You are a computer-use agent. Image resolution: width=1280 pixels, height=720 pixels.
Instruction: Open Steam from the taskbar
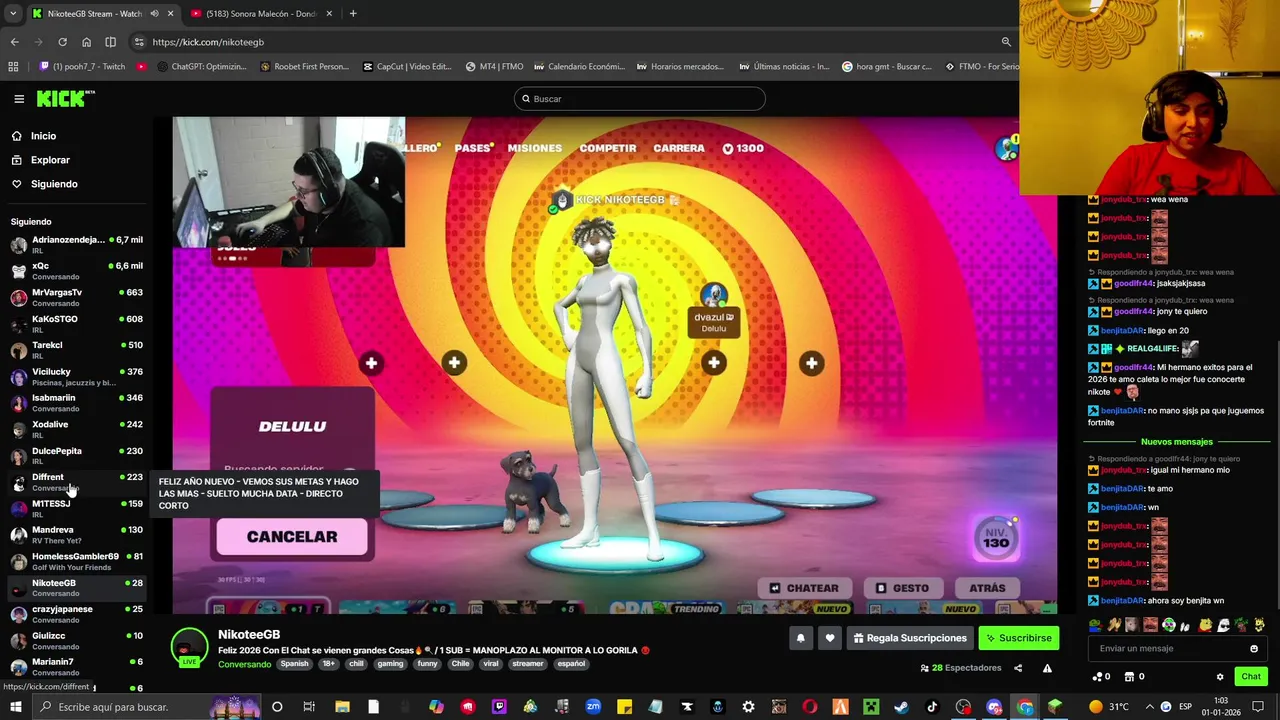coord(901,707)
